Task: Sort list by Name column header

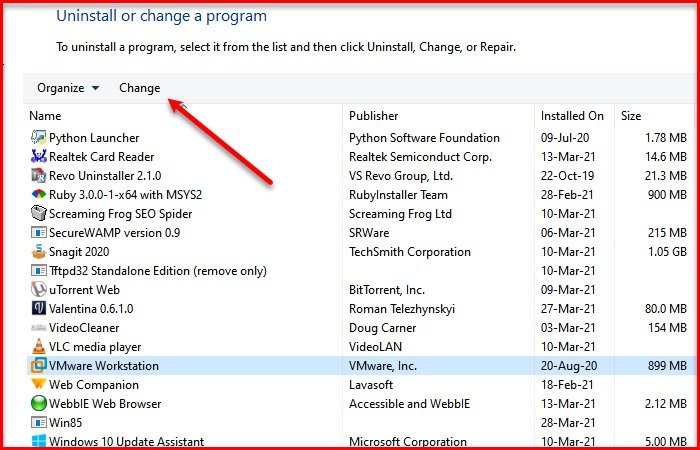Action: click(45, 116)
